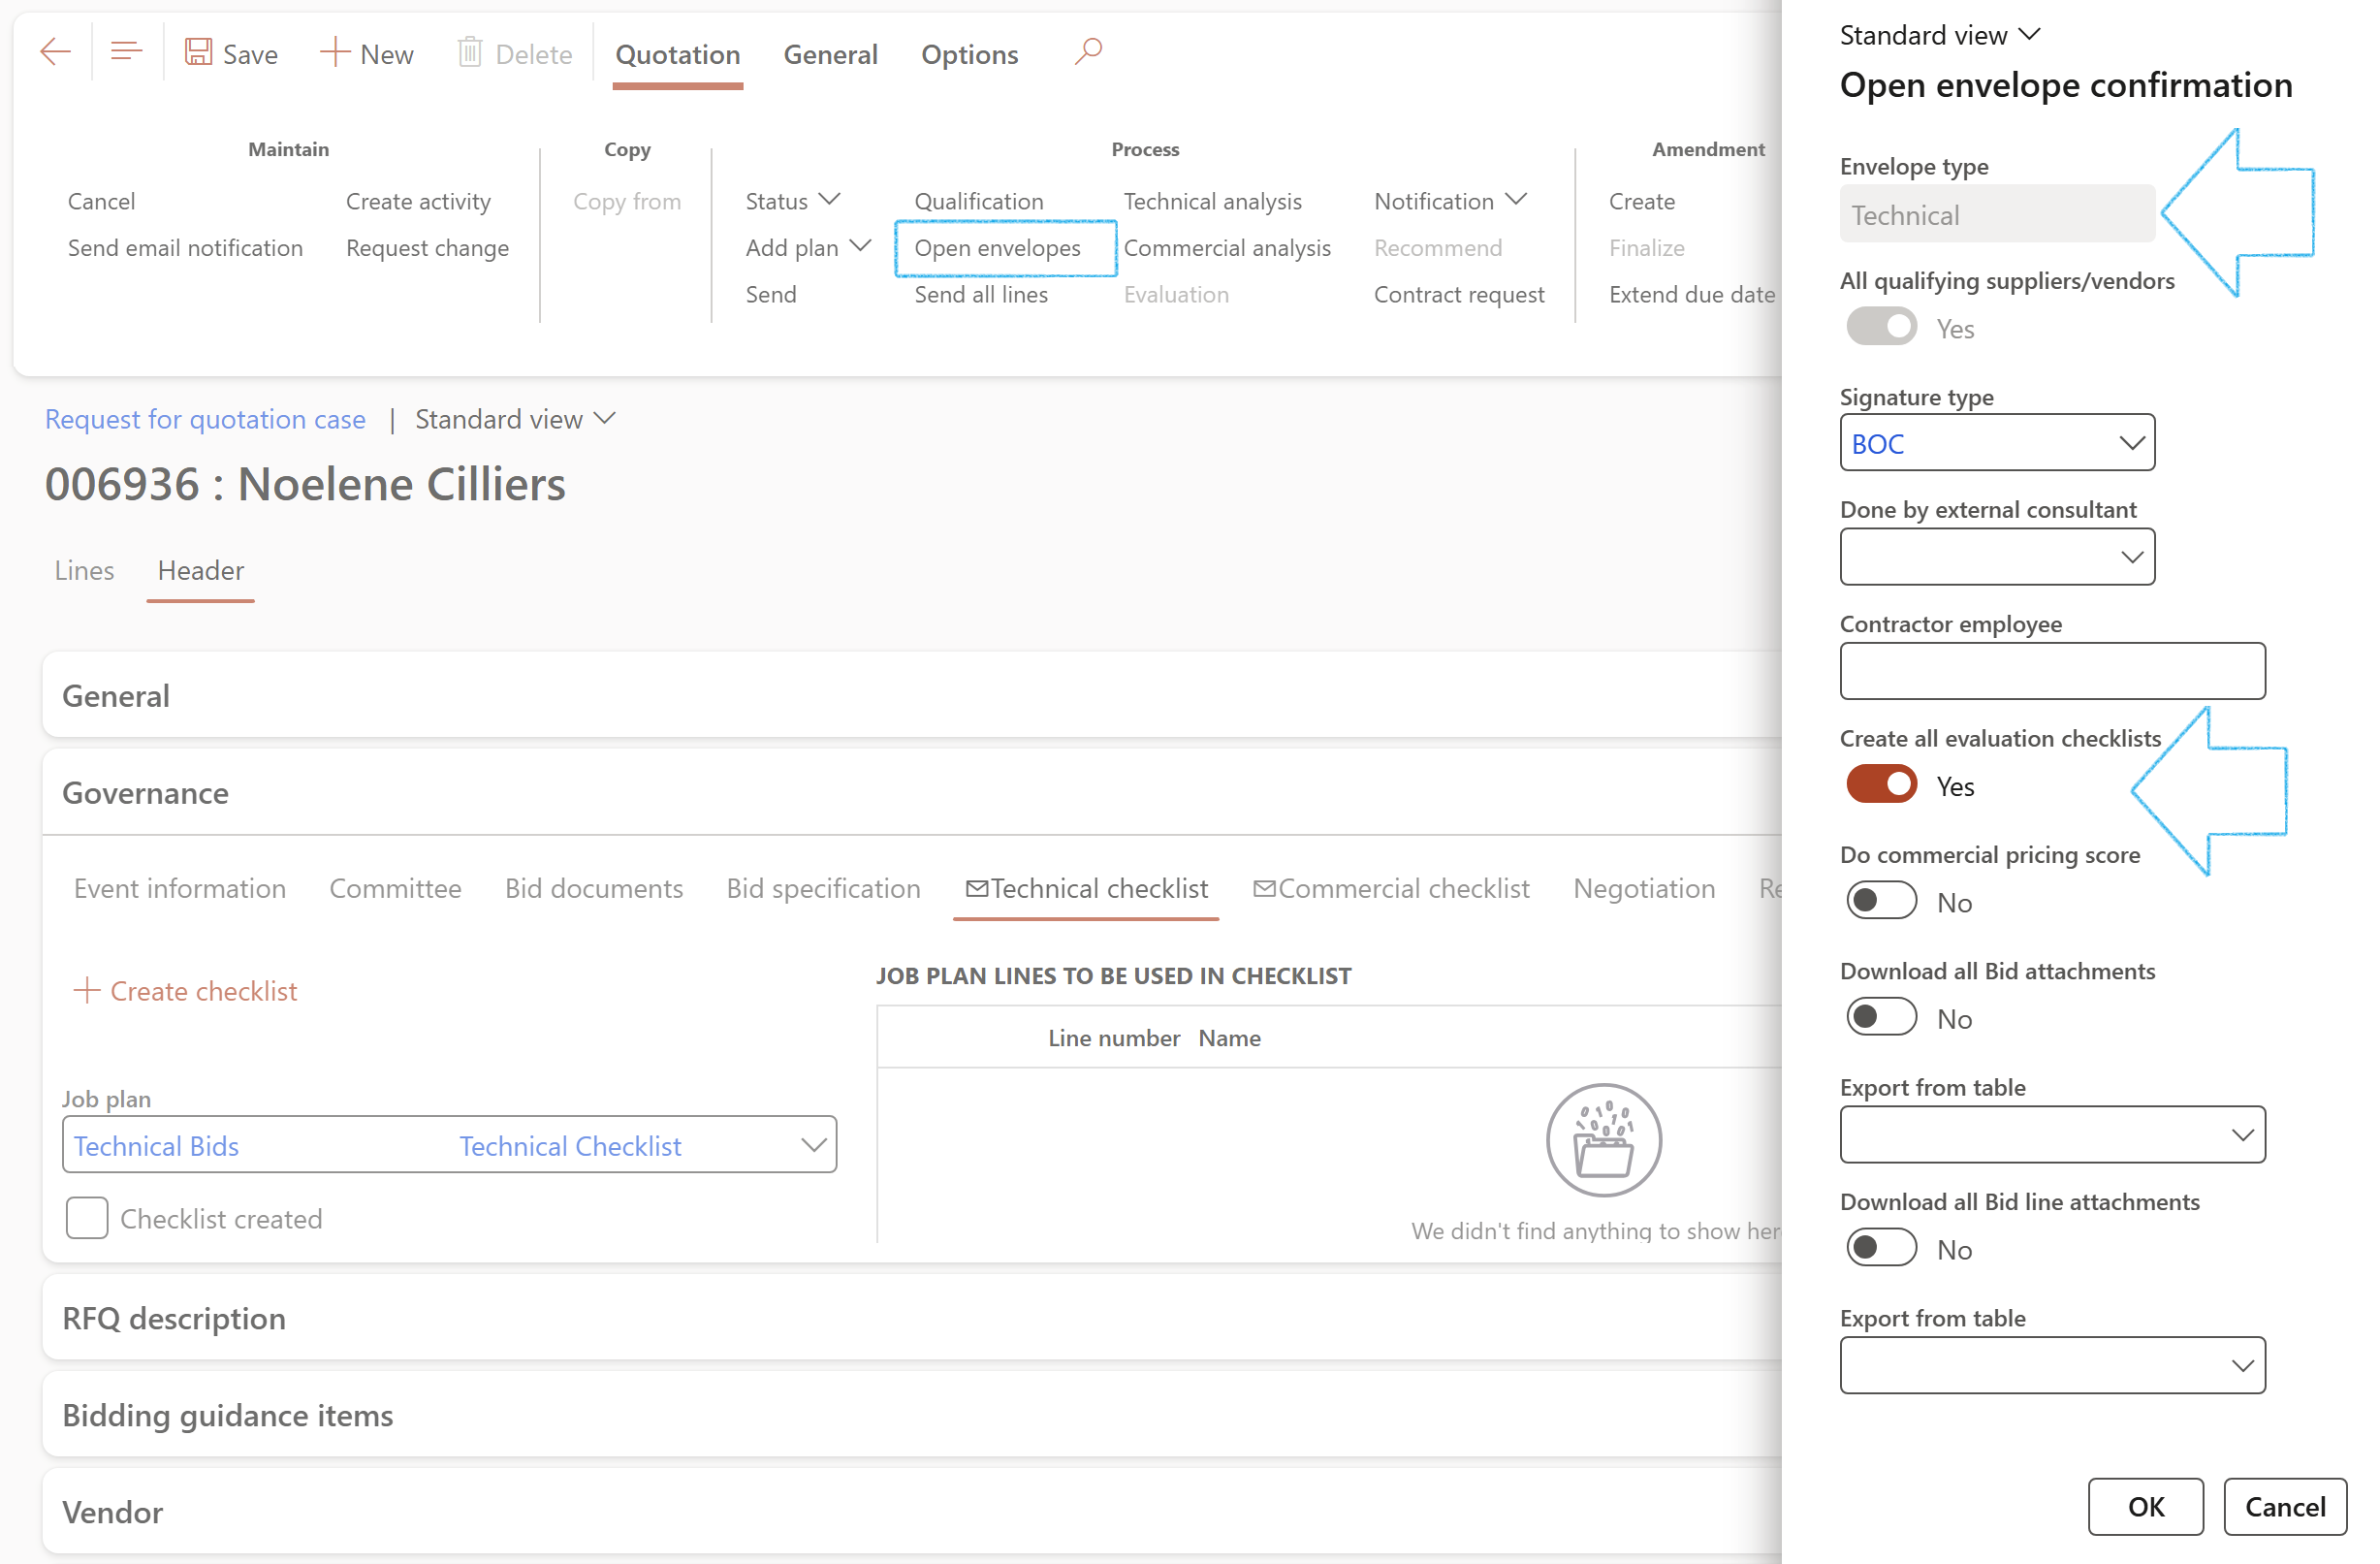Screen dimensions: 2380x1564
Task: Open the Signature type BOC dropdown
Action: point(2131,443)
